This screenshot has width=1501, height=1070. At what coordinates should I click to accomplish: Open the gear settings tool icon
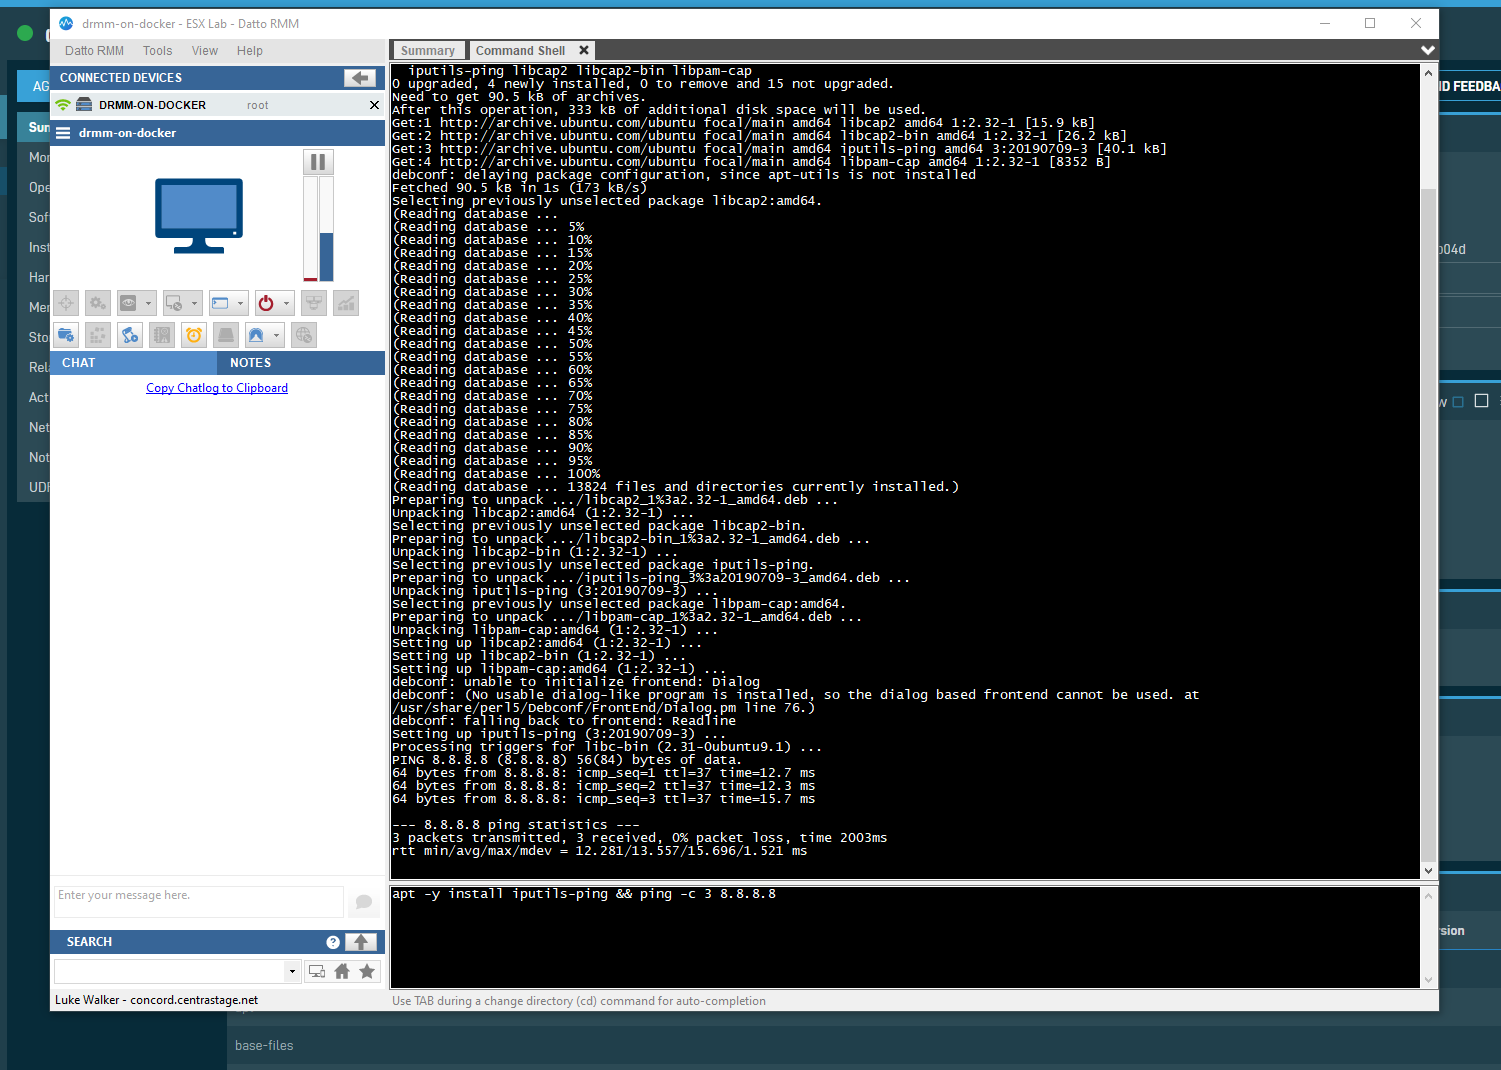click(97, 303)
